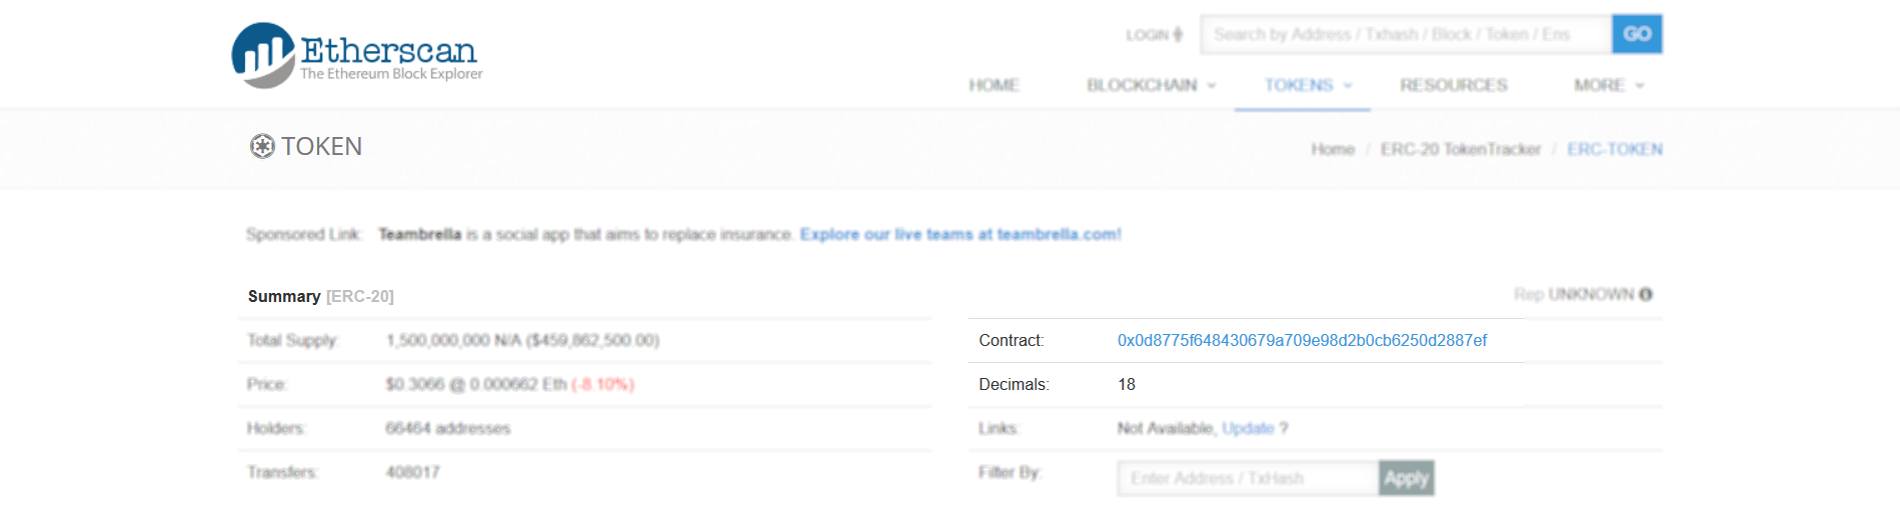Screen dimensions: 1900x511
Task: Click the LOGIN link
Action: (1147, 35)
